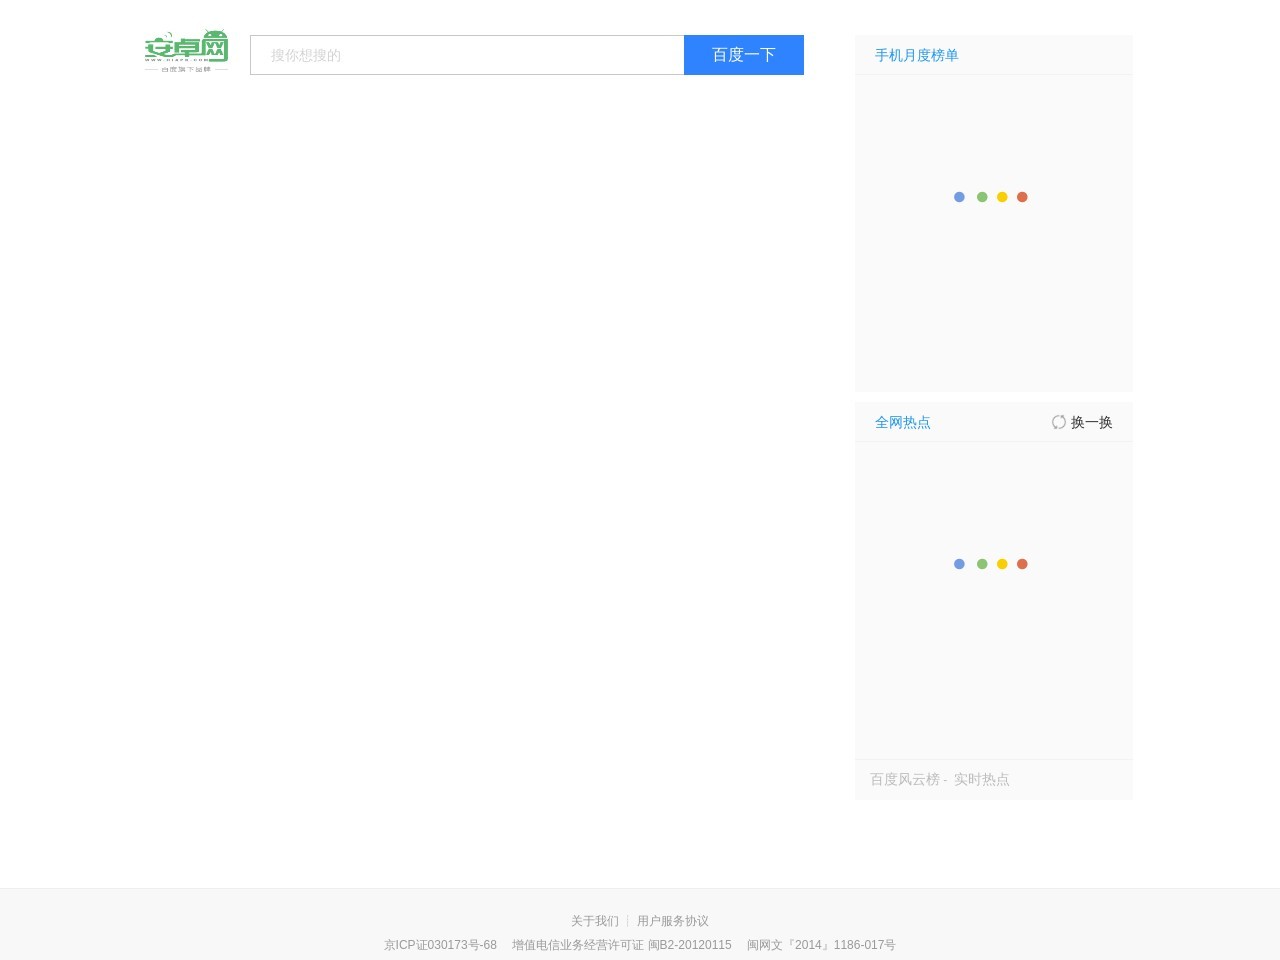Open the 用户服务协议 footer link

672,921
